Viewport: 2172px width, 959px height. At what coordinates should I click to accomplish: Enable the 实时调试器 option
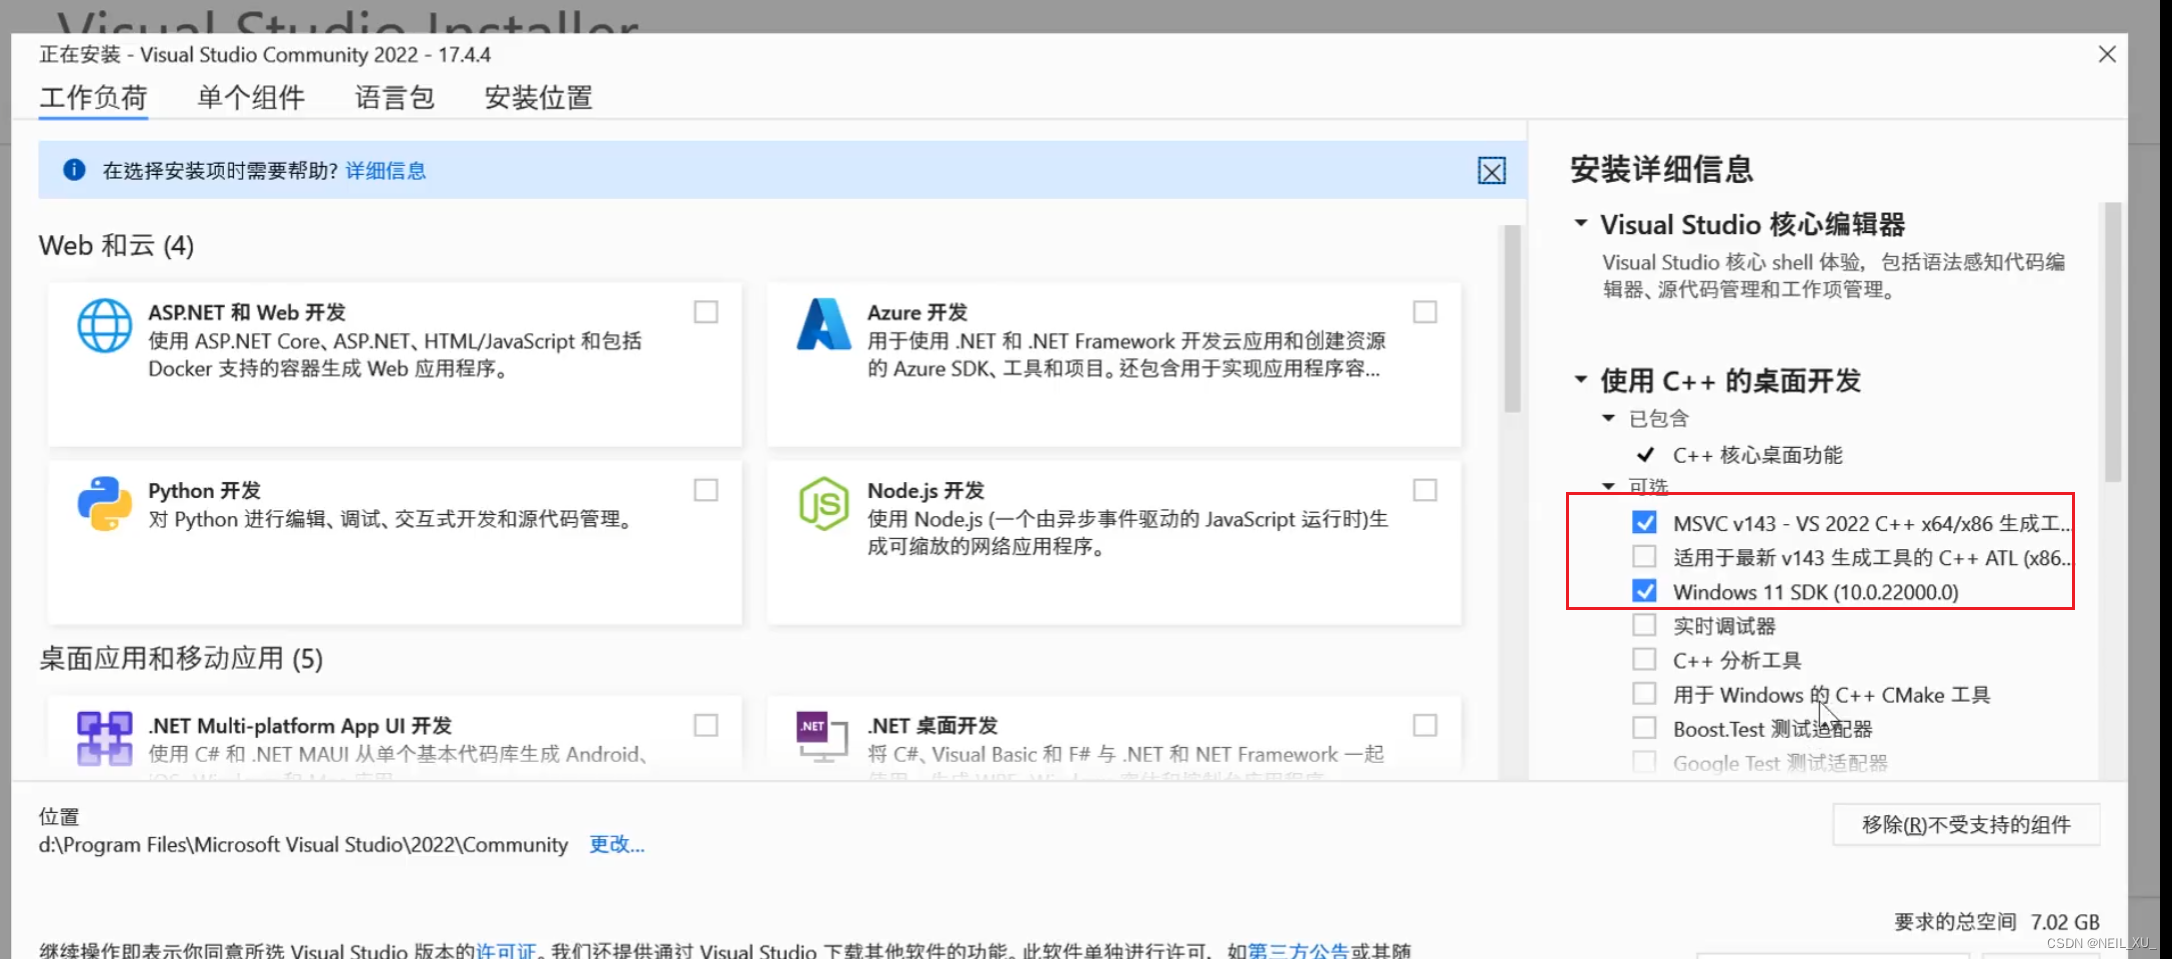[x=1644, y=625]
